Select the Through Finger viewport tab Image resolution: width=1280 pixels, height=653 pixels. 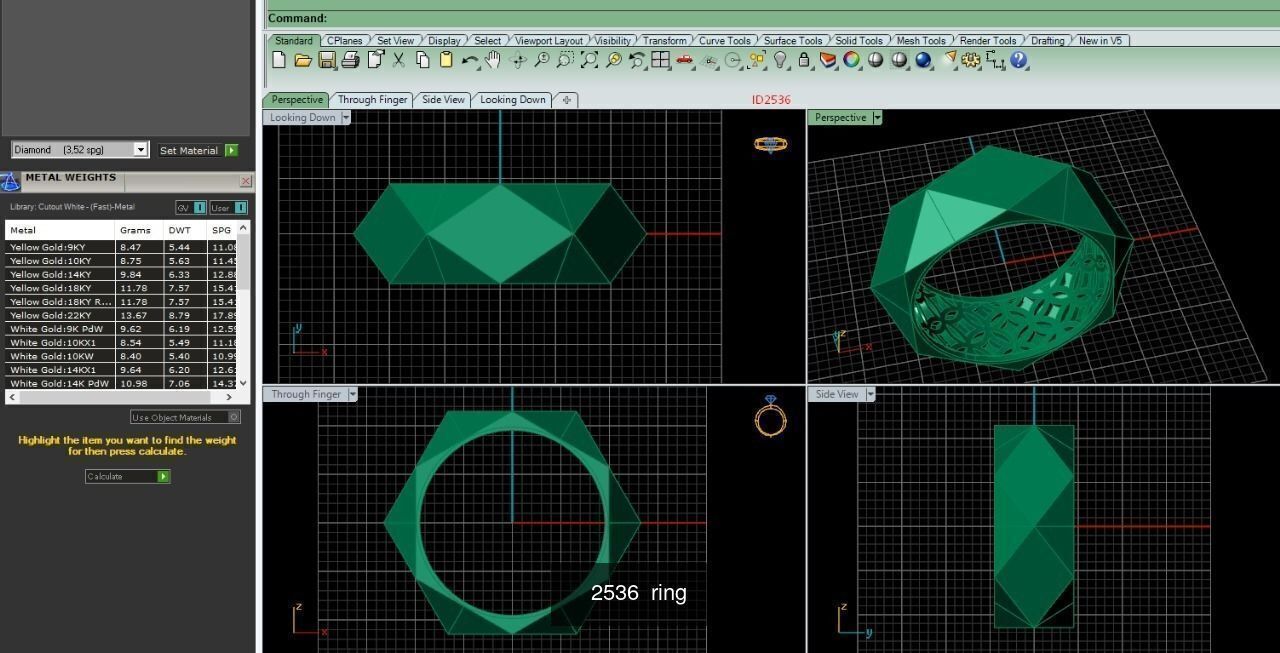tap(372, 100)
